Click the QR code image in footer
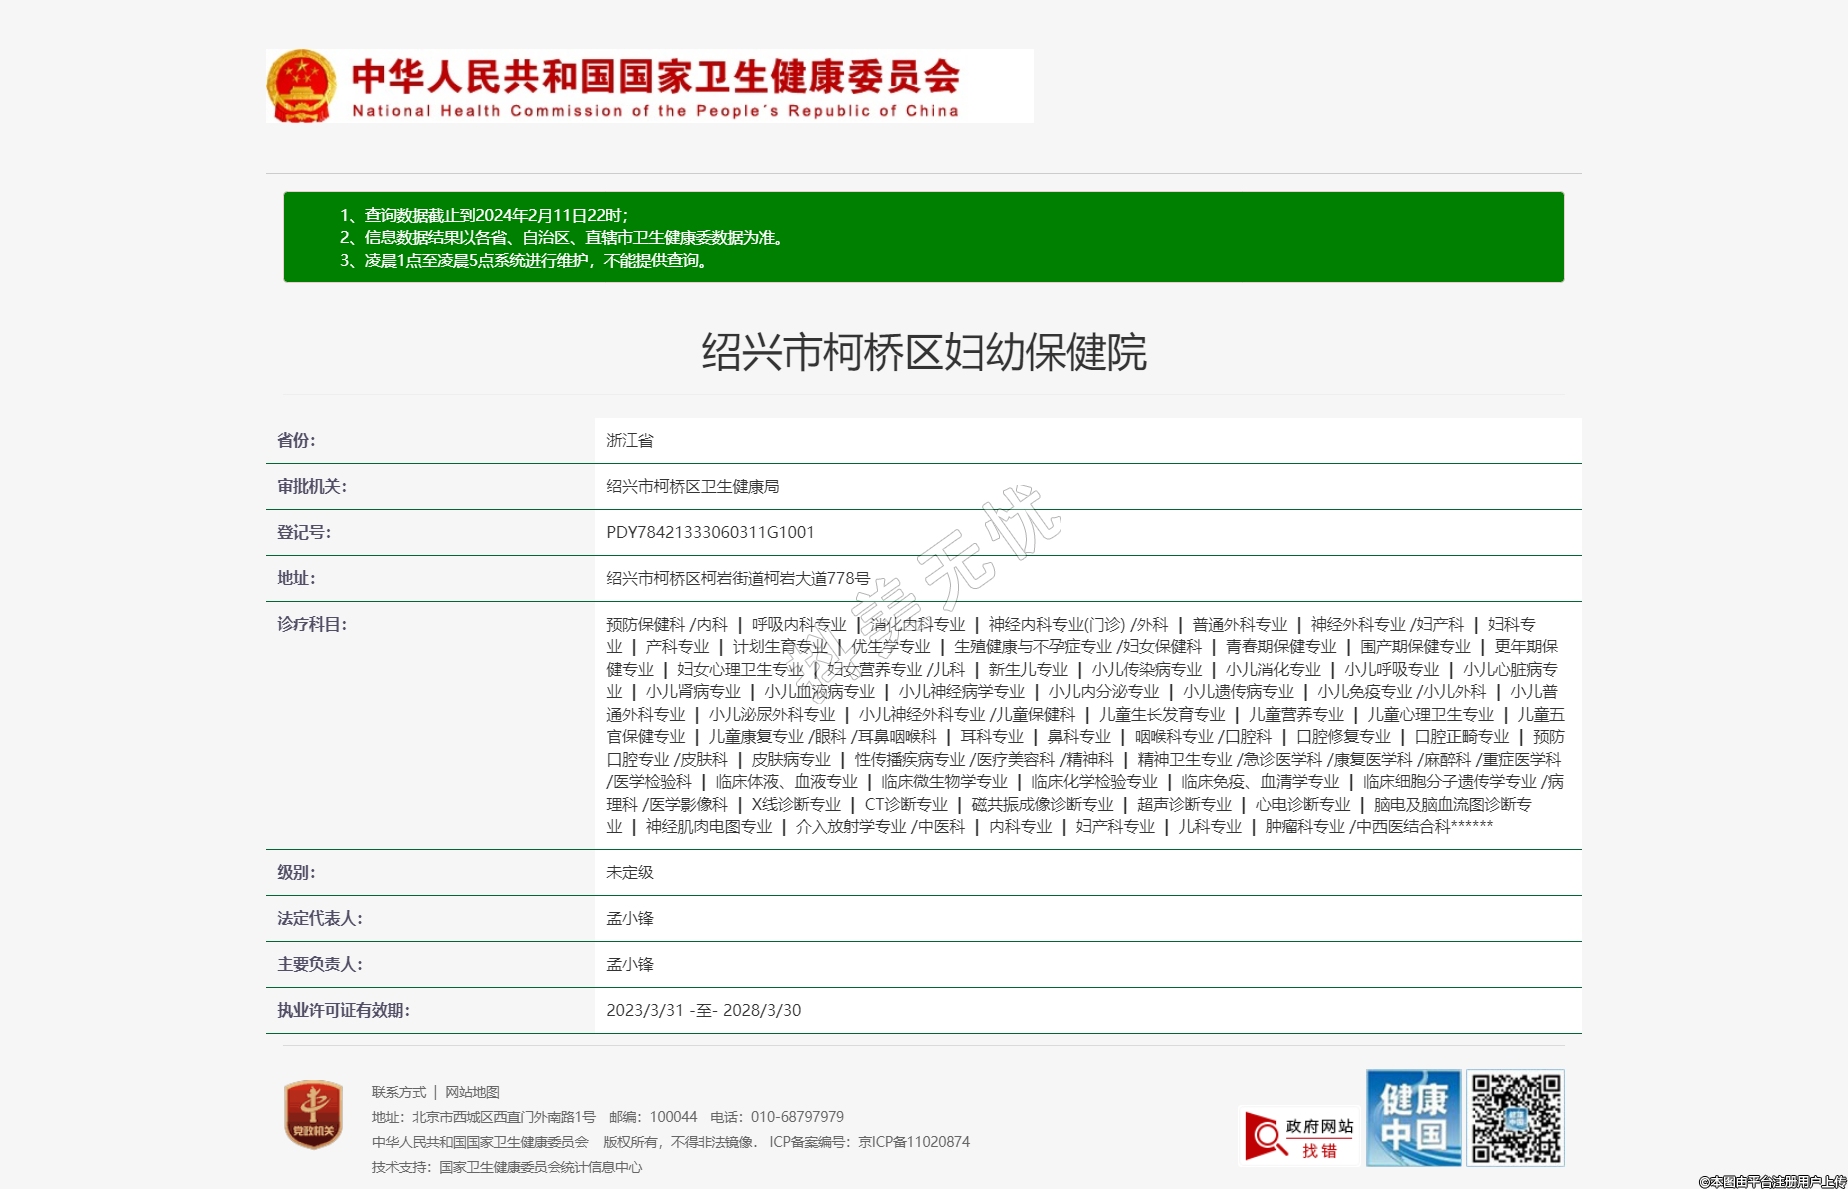Viewport: 1848px width, 1189px height. point(1515,1118)
